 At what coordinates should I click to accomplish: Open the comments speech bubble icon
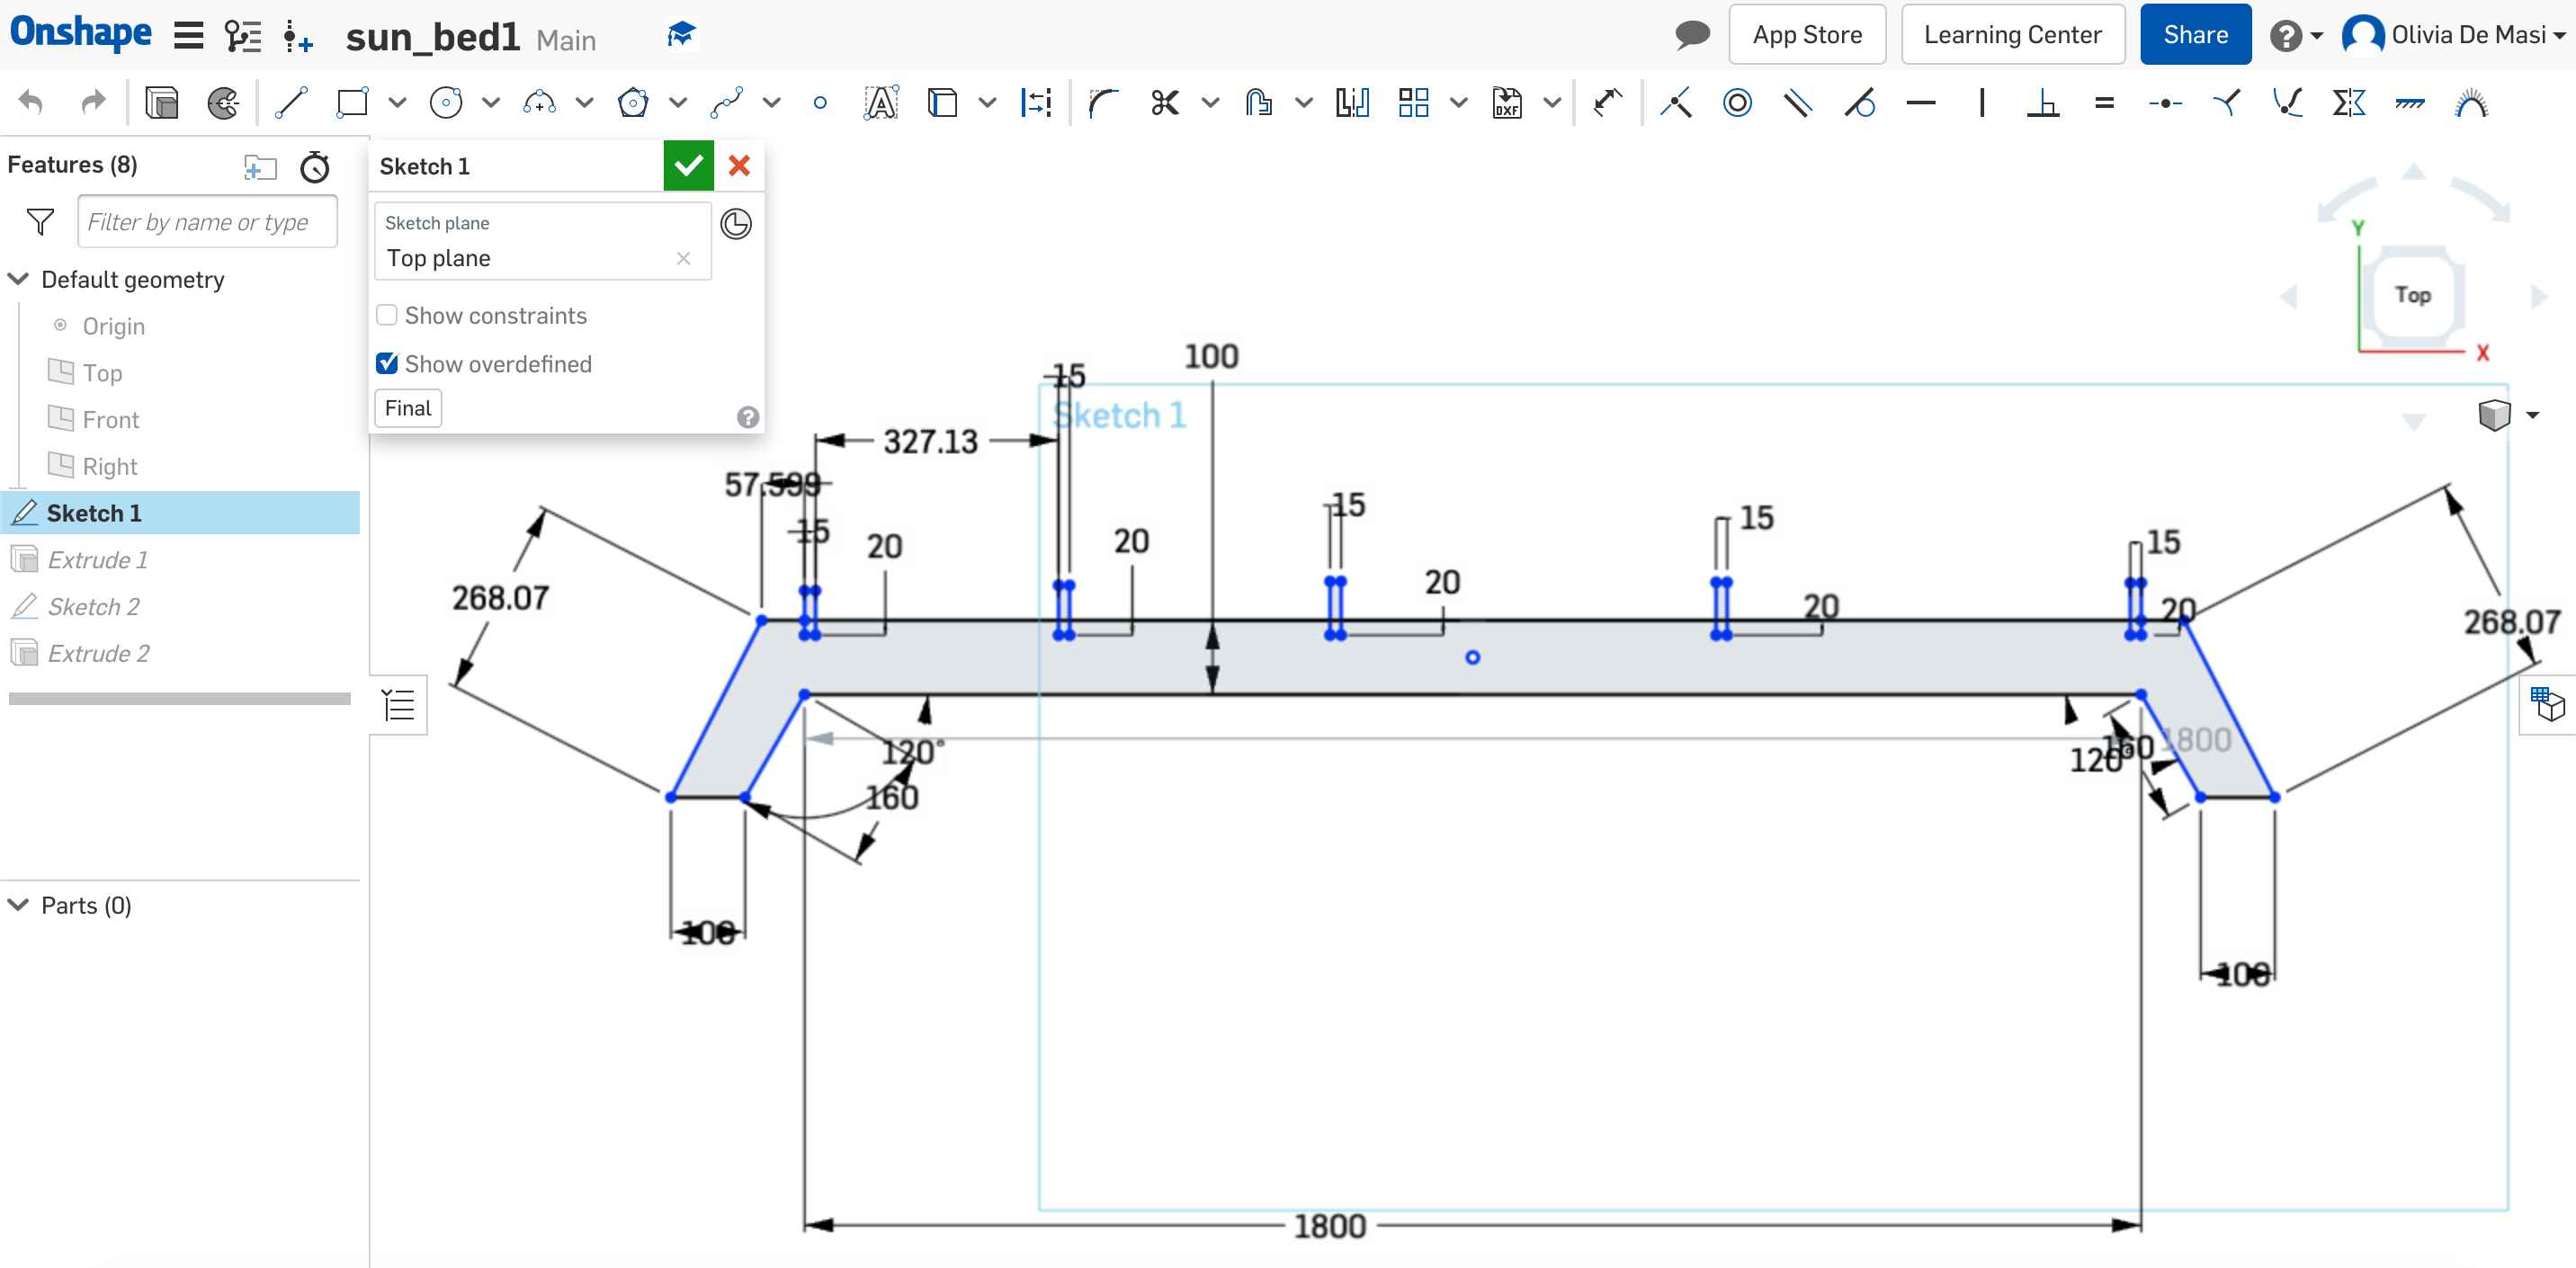pyautogui.click(x=1692, y=35)
